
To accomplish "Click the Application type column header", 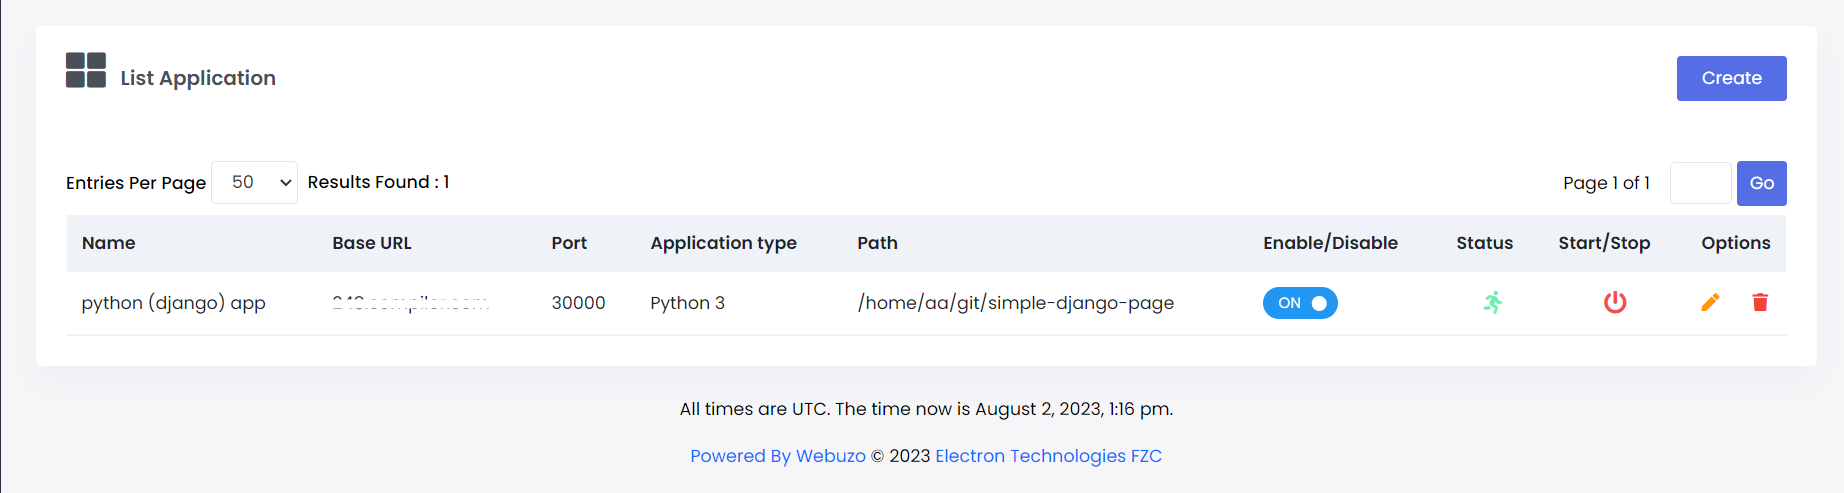I will point(723,243).
